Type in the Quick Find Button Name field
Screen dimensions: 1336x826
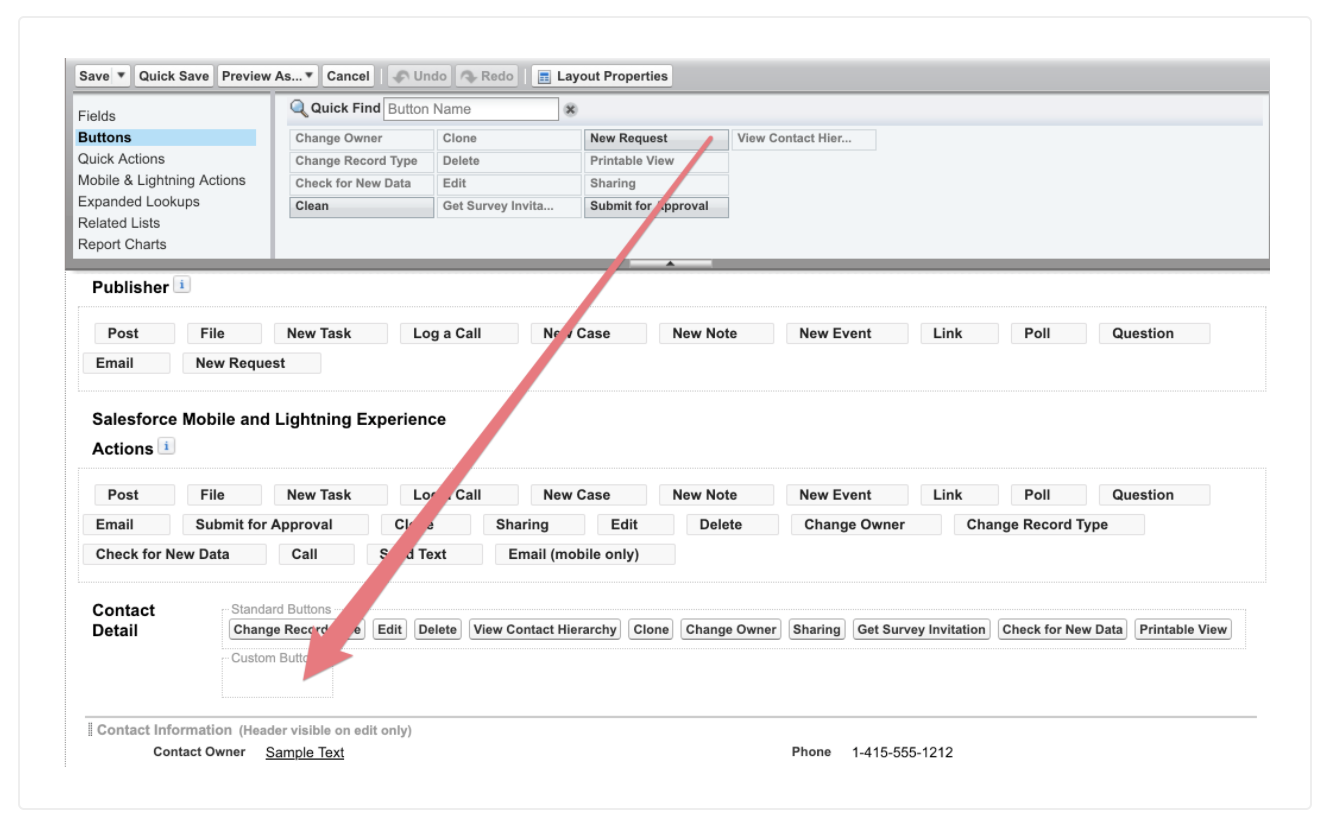[470, 109]
